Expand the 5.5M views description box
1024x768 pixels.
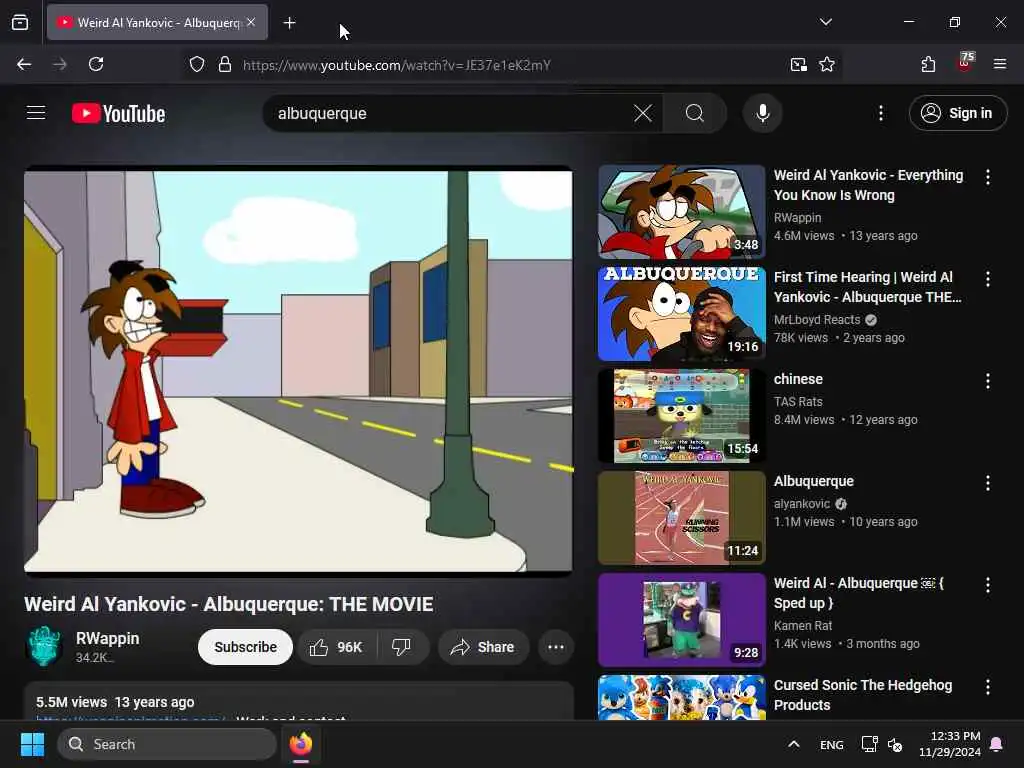click(298, 701)
